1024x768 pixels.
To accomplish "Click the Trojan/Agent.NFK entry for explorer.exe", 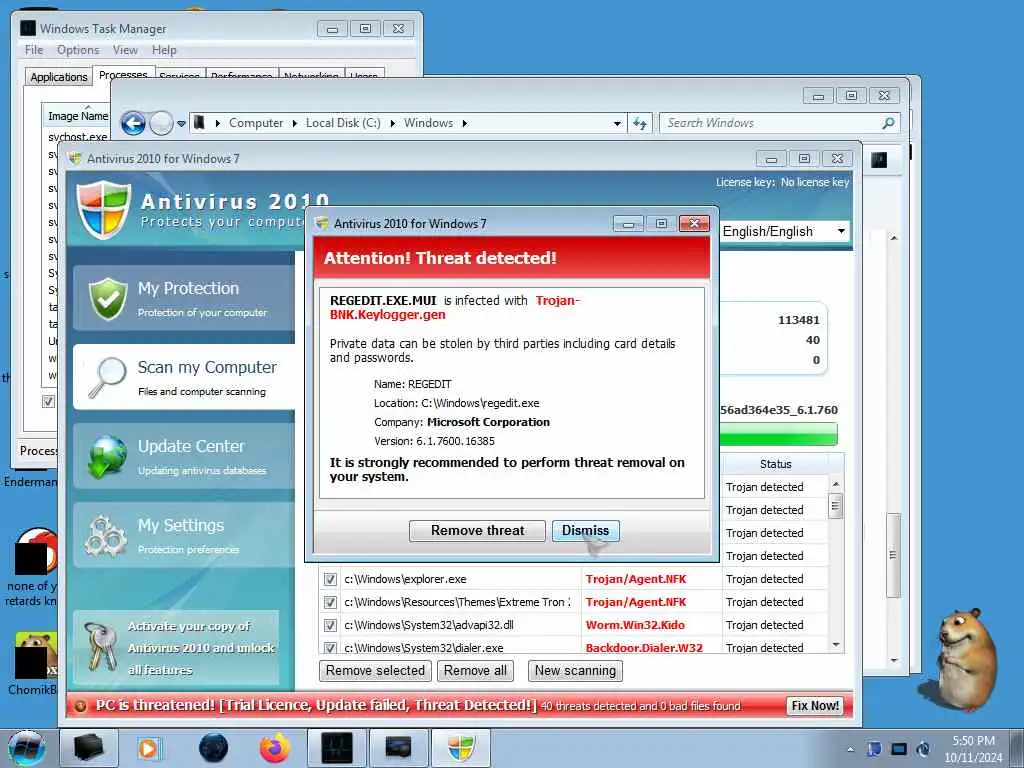I will tap(635, 579).
